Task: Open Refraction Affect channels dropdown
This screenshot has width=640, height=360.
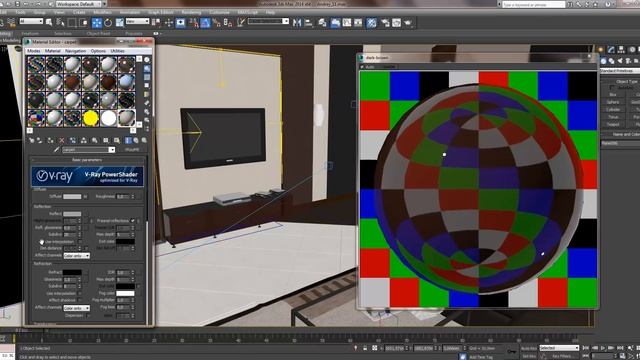Action: pyautogui.click(x=76, y=308)
